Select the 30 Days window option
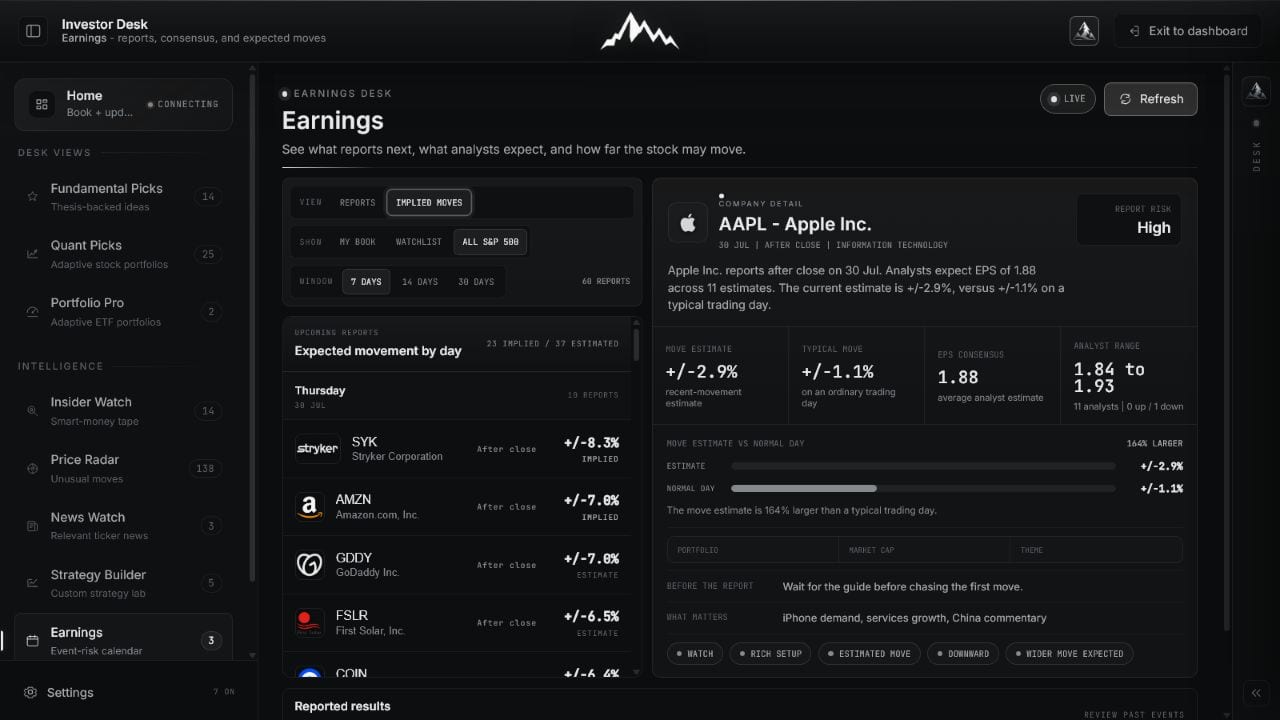Viewport: 1280px width, 720px height. click(x=476, y=282)
